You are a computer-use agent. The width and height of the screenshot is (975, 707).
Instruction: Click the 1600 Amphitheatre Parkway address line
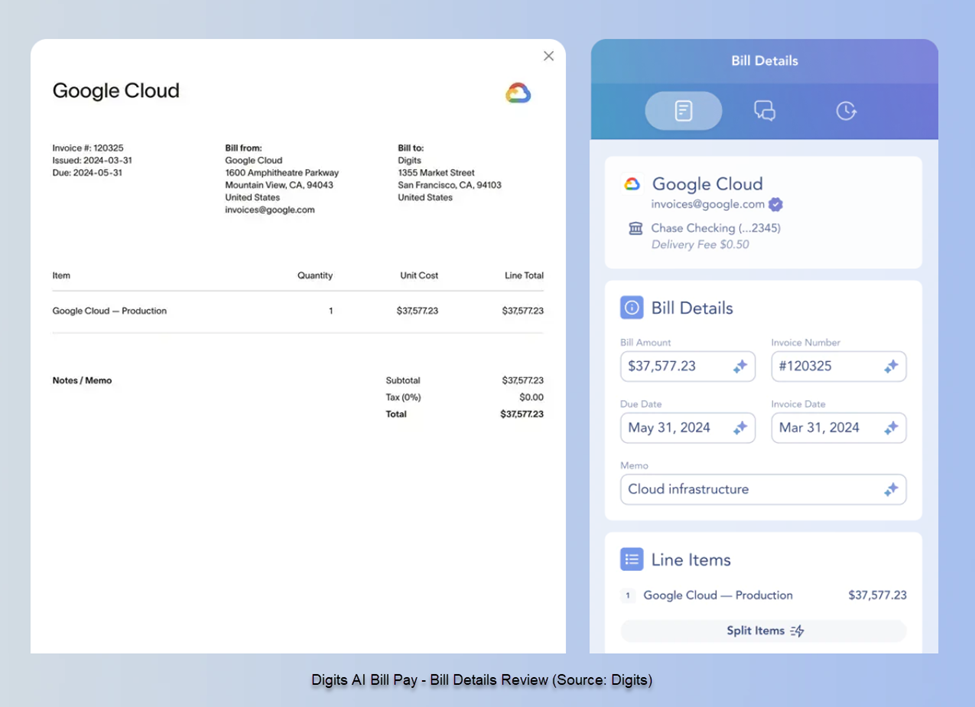click(282, 173)
